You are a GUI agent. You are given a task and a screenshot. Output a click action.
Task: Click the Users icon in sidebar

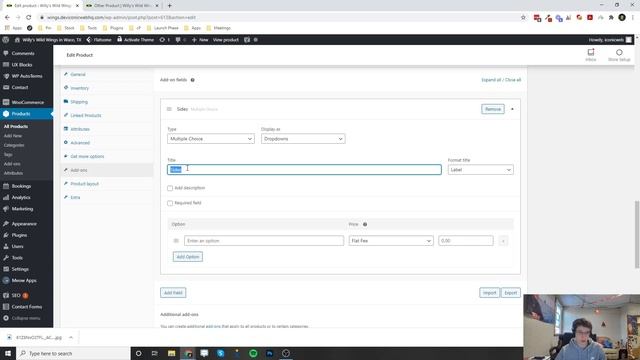click(6, 247)
